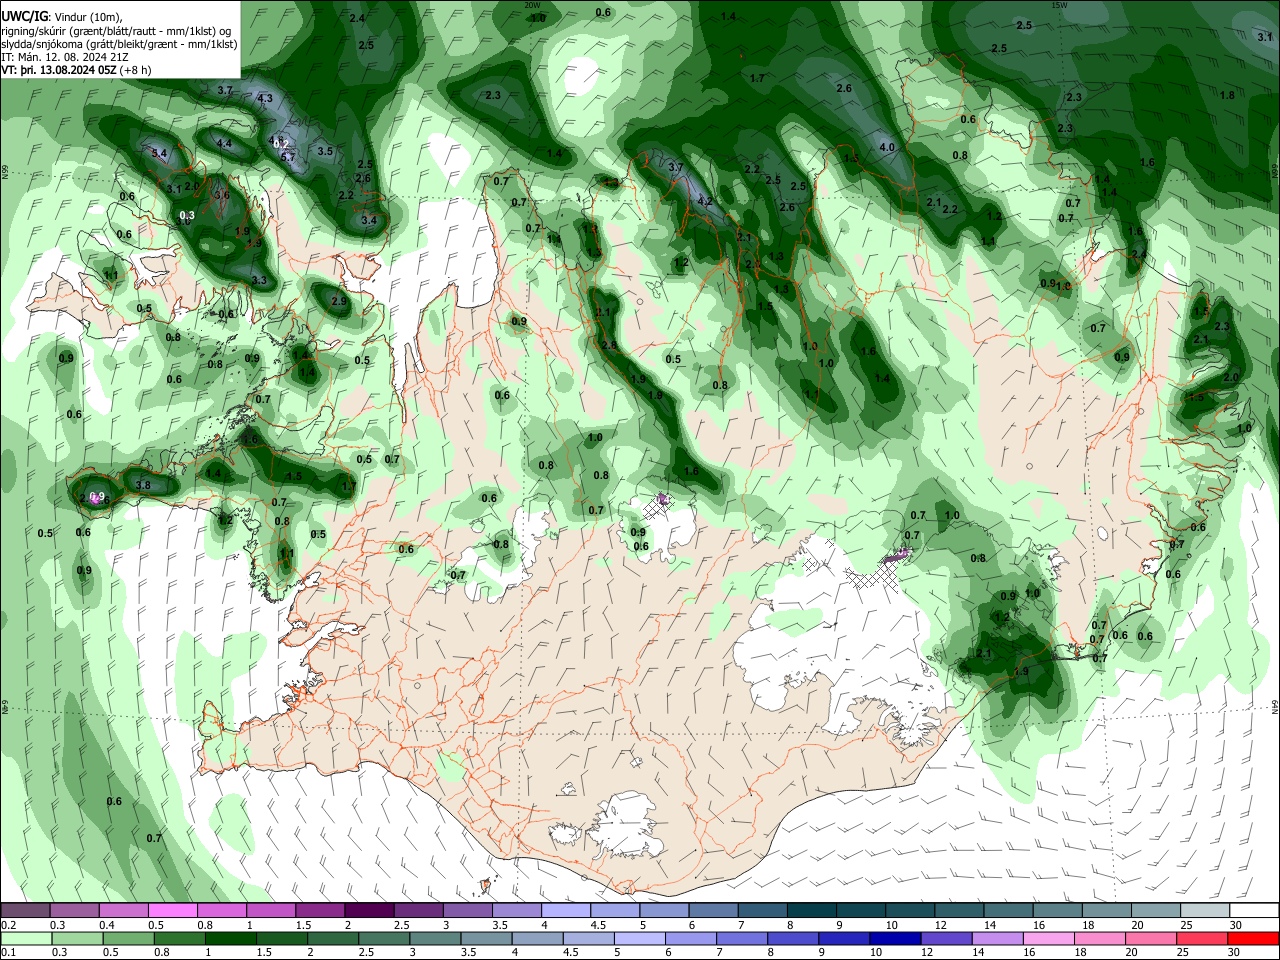Click the green 0.5 swatch in the lower legend row

(129, 938)
